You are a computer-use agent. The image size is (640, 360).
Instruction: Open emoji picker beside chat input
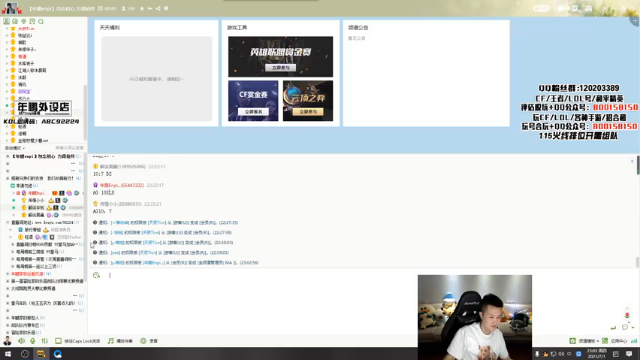96,275
